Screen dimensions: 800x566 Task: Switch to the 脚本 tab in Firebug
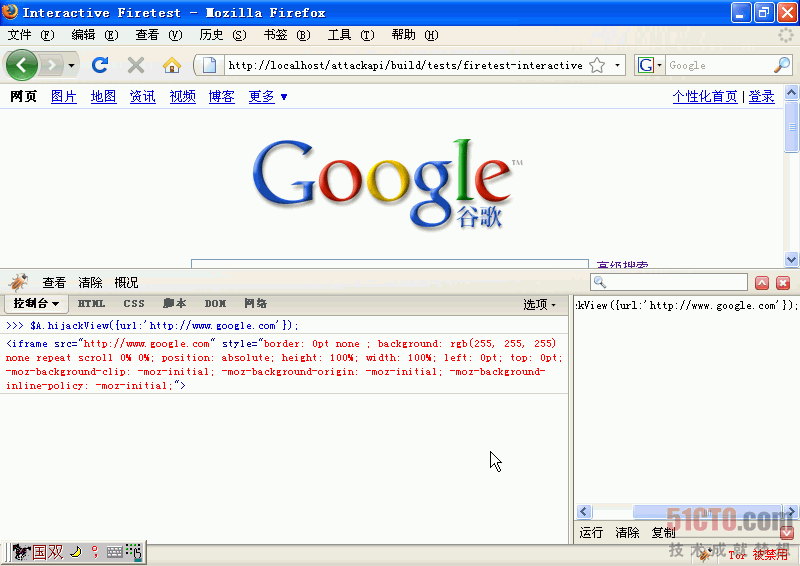174,304
